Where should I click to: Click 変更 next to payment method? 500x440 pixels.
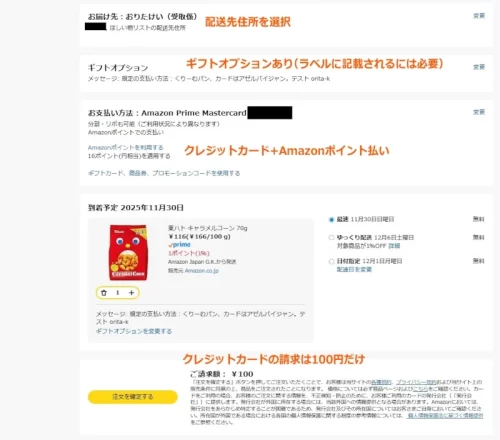(x=479, y=112)
